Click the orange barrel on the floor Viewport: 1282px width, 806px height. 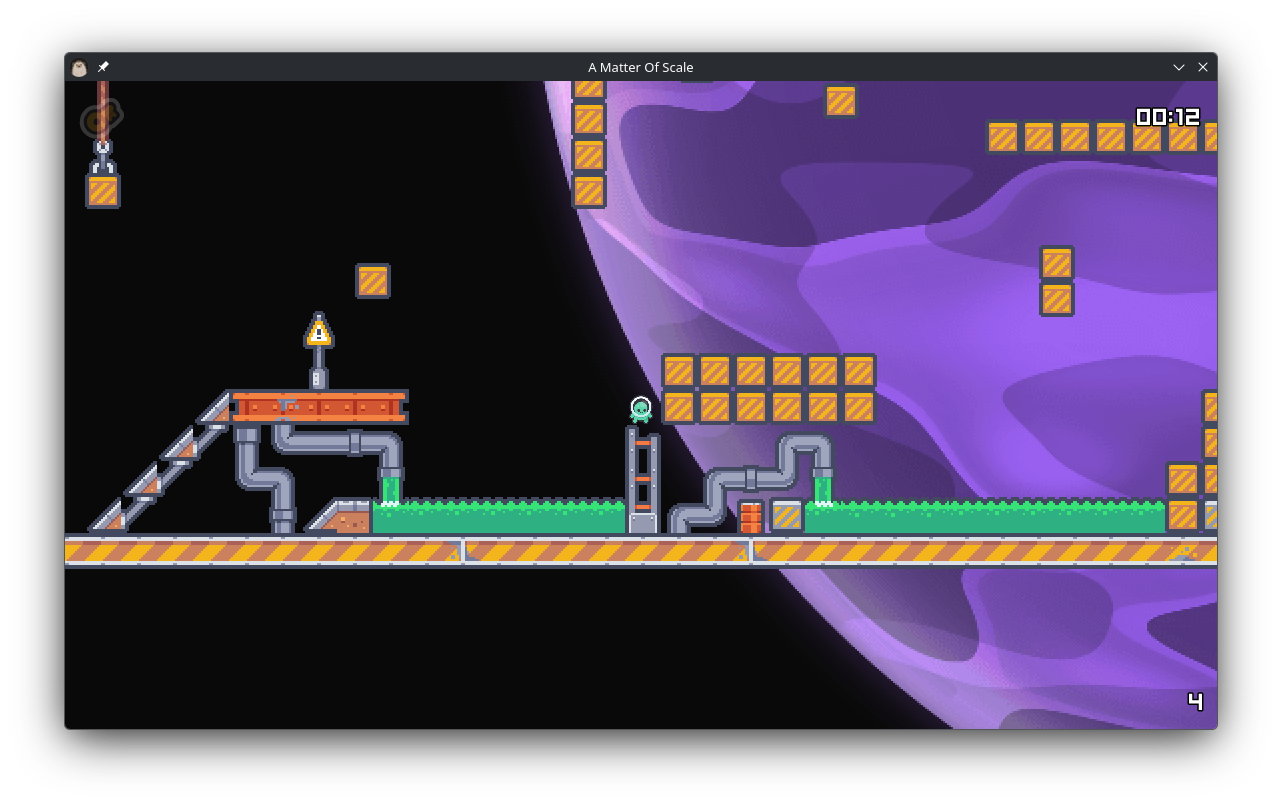coord(751,517)
